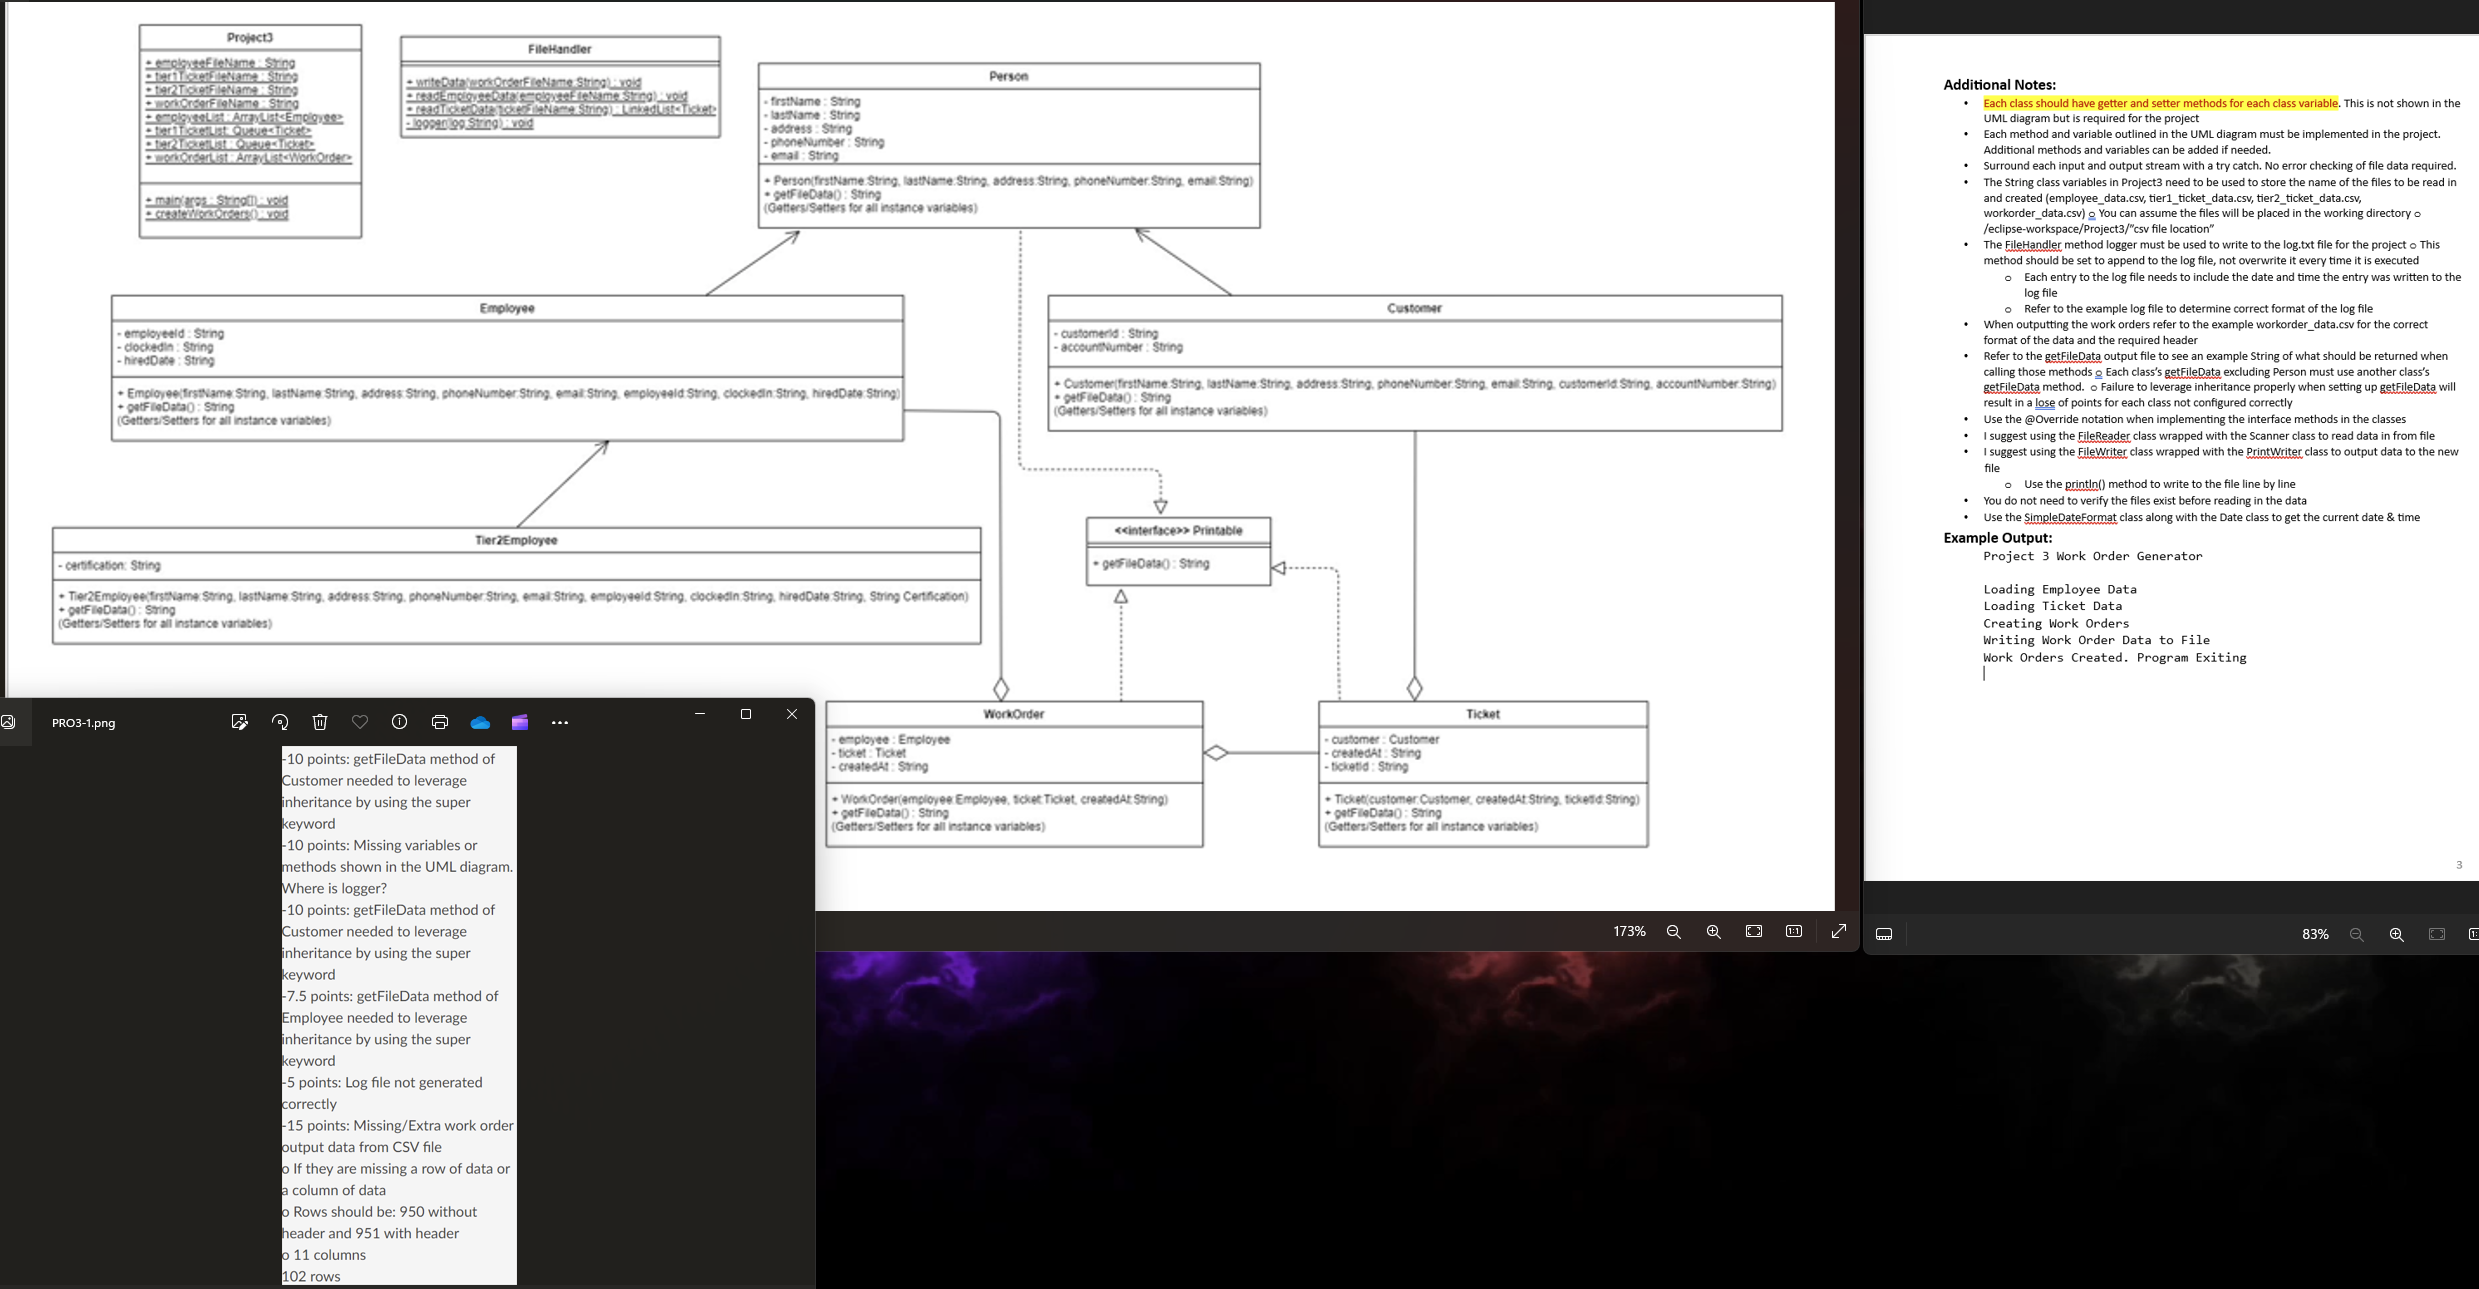Zoom out in the right image viewer
This screenshot has height=1289, width=2479.
point(2357,934)
